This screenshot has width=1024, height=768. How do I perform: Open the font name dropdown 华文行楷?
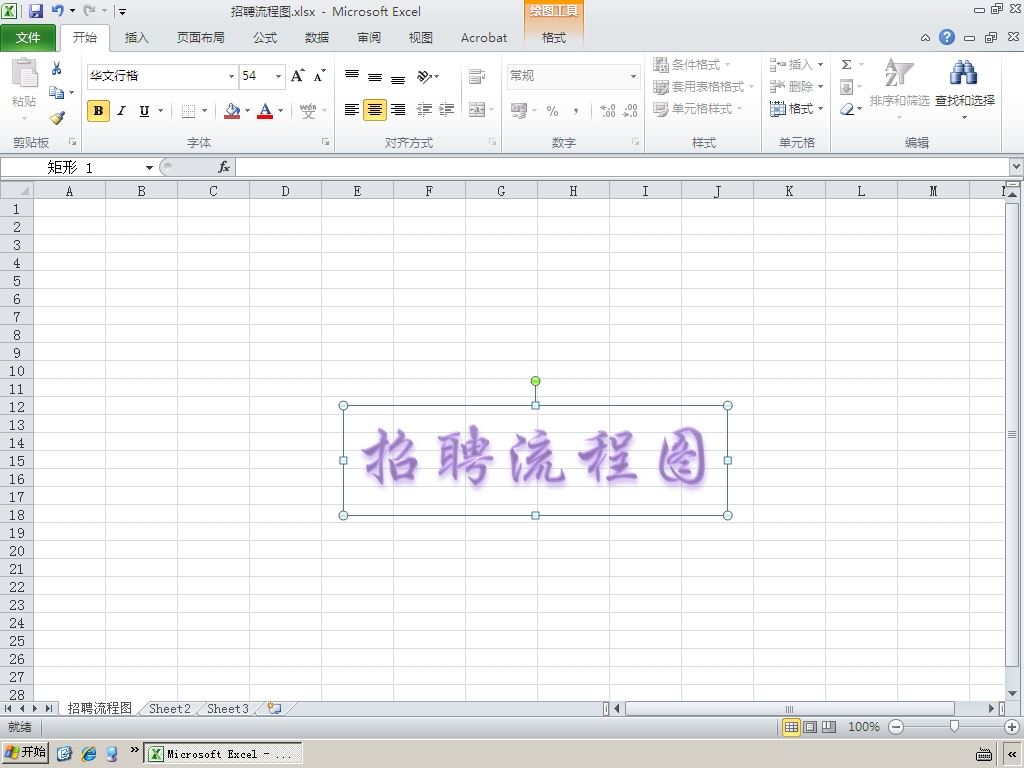(231, 76)
